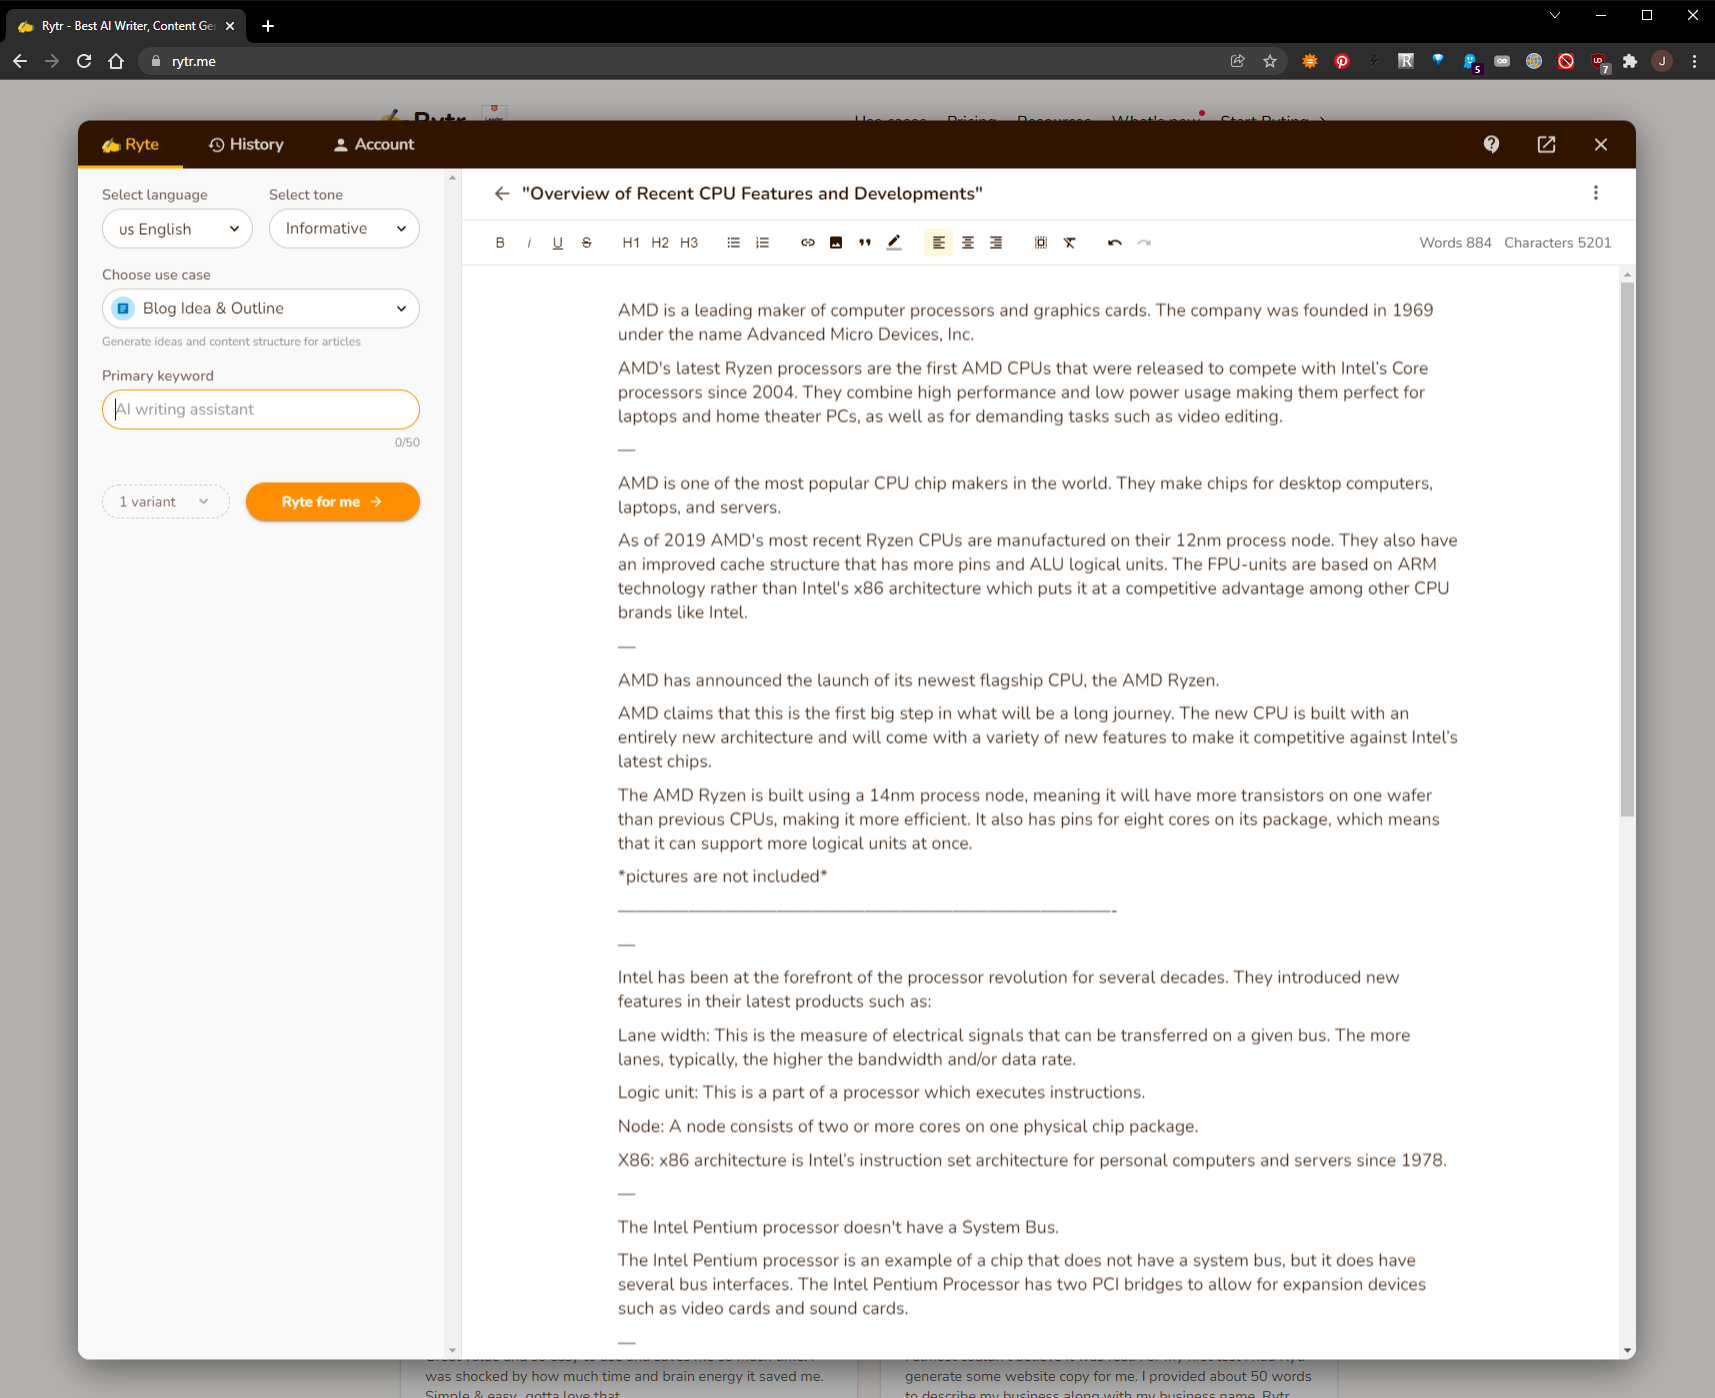Viewport: 1715px width, 1398px height.
Task: Open the Account tab
Action: click(374, 145)
